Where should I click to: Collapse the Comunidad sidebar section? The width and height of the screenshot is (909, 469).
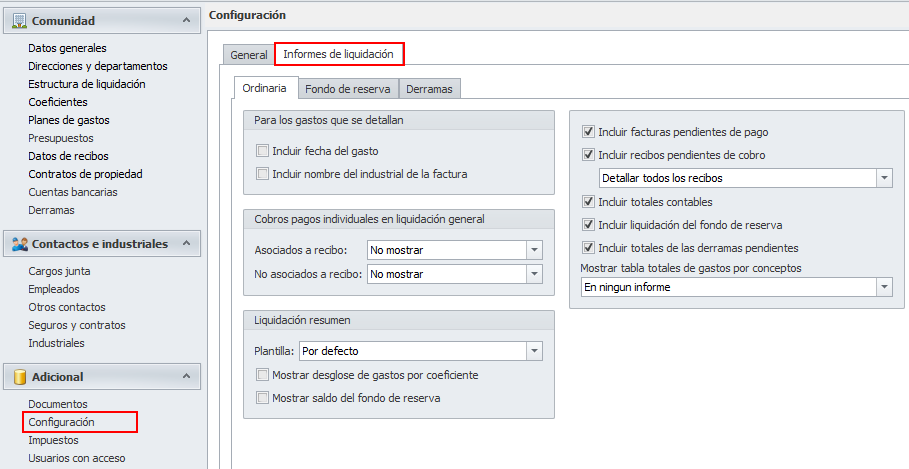[184, 20]
